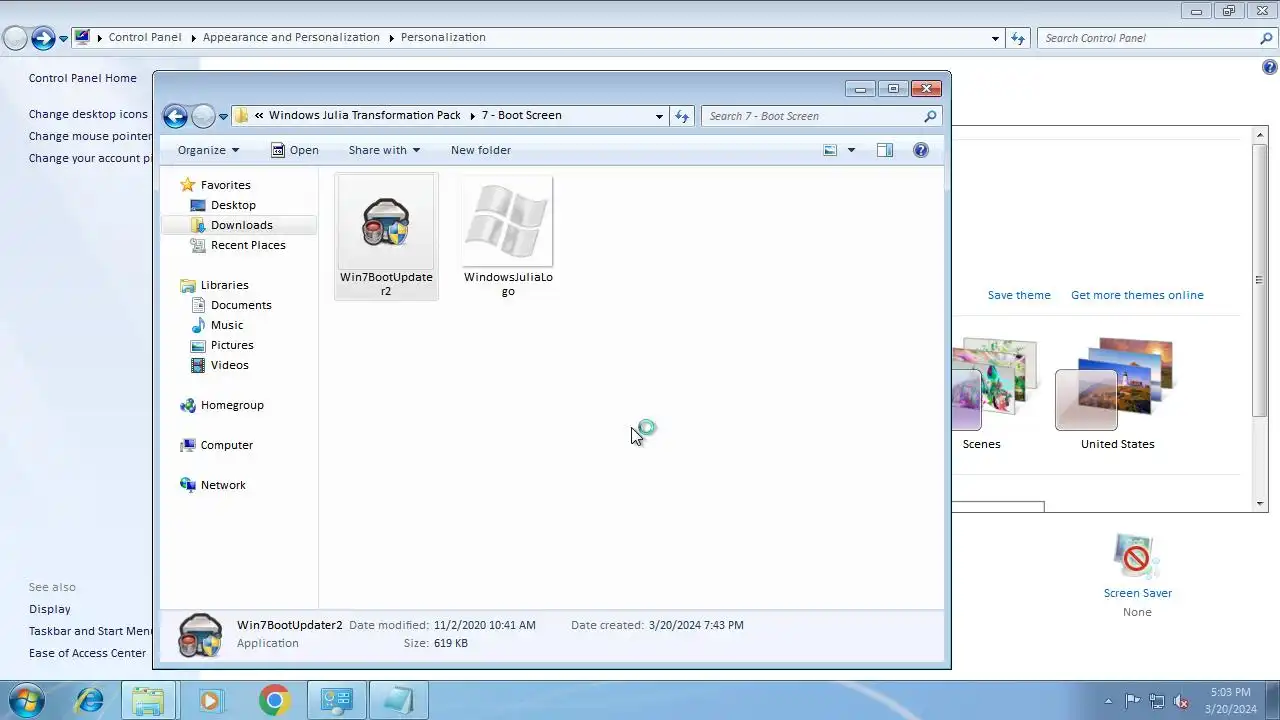Screen dimensions: 1280x720
Task: Change the view with the views icon
Action: [x=830, y=150]
